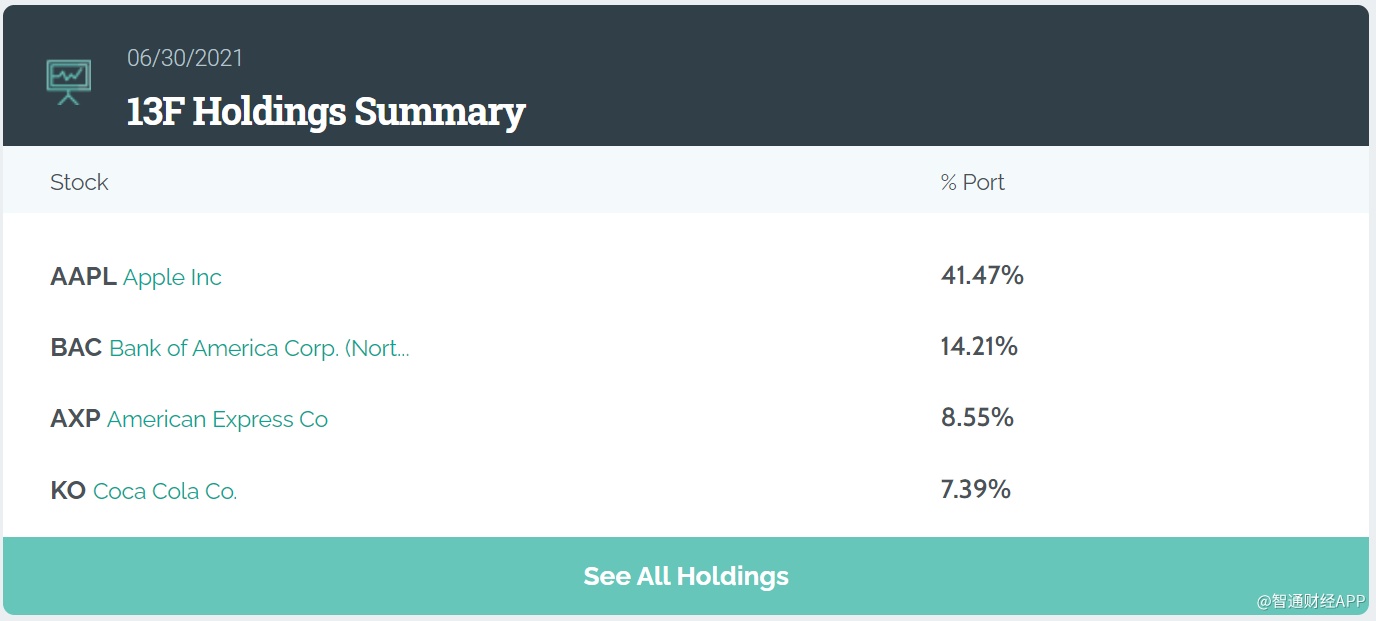This screenshot has height=621, width=1376.
Task: Click Bank of America's 14.21% value
Action: (979, 346)
